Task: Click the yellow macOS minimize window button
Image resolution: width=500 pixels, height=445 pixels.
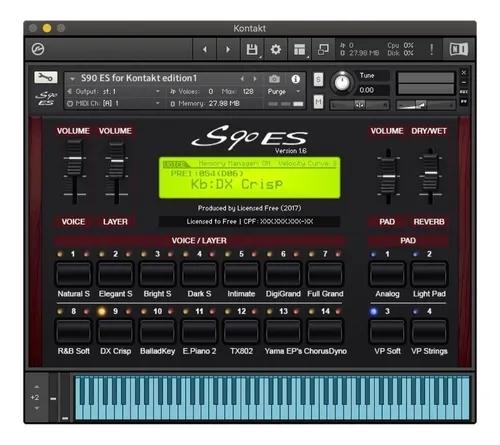Action: click(x=47, y=28)
